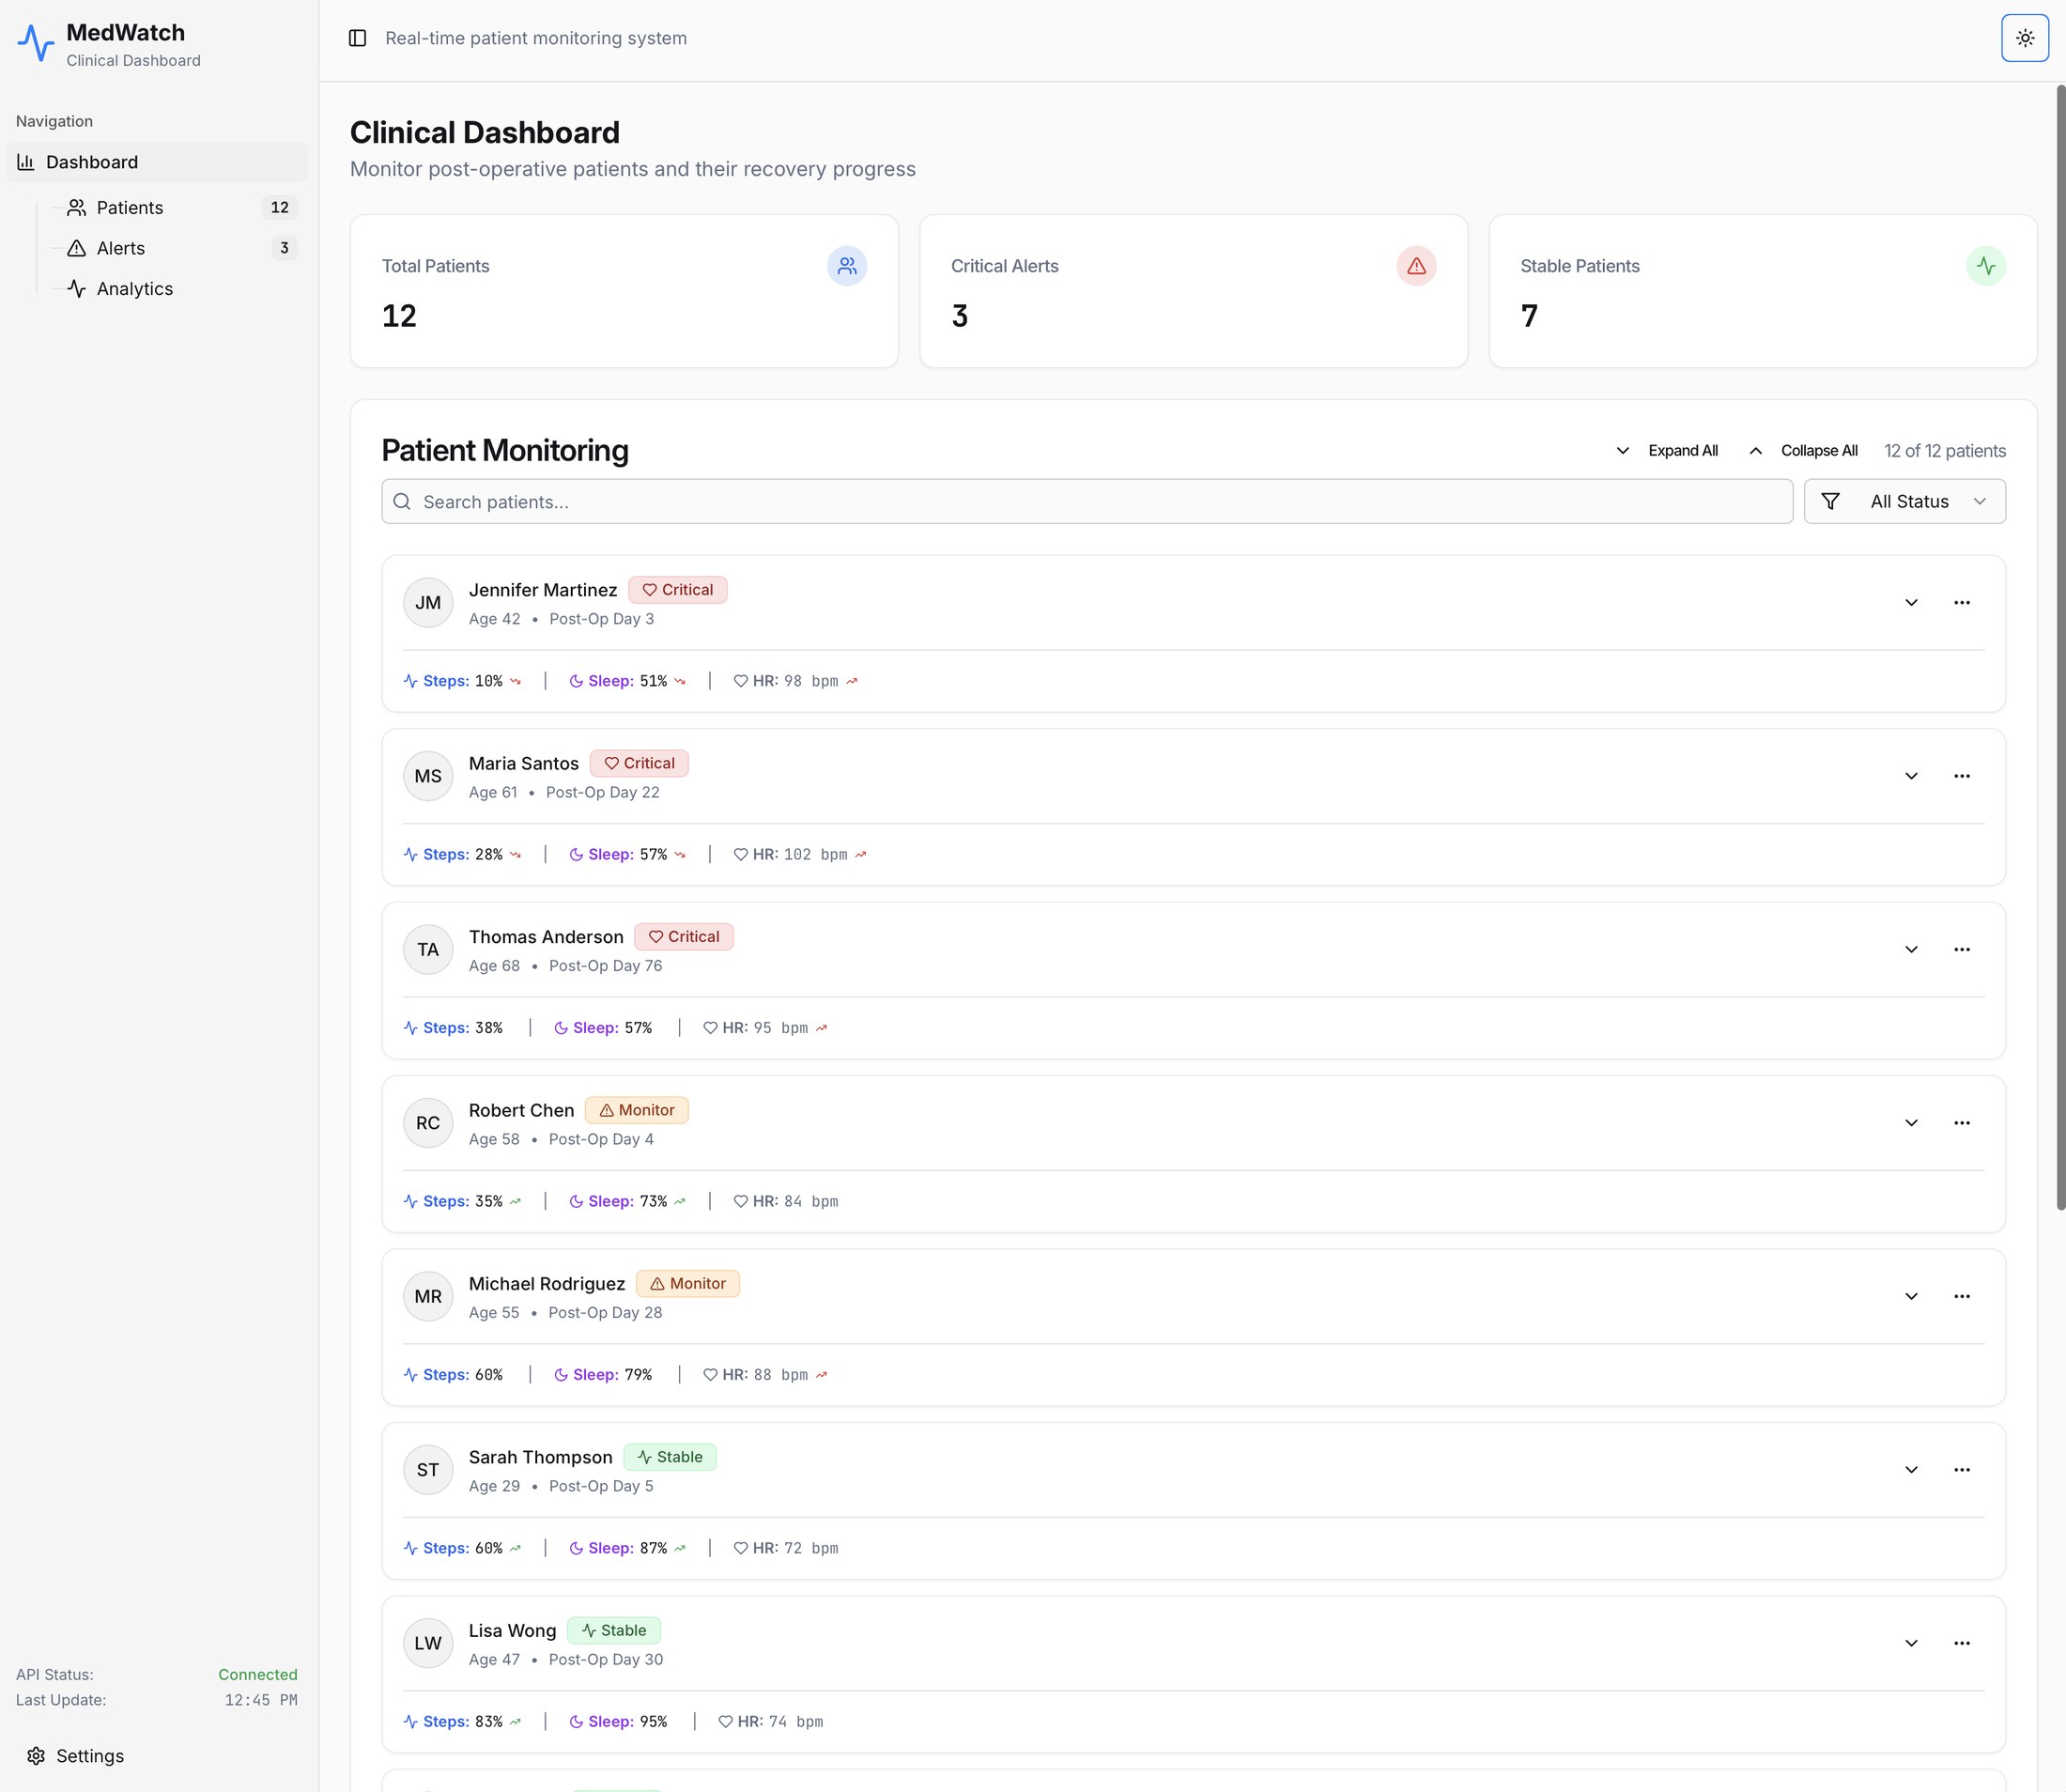Viewport: 2066px width, 1792px height.
Task: Click the Stable Patients count 7
Action: [x=1530, y=317]
